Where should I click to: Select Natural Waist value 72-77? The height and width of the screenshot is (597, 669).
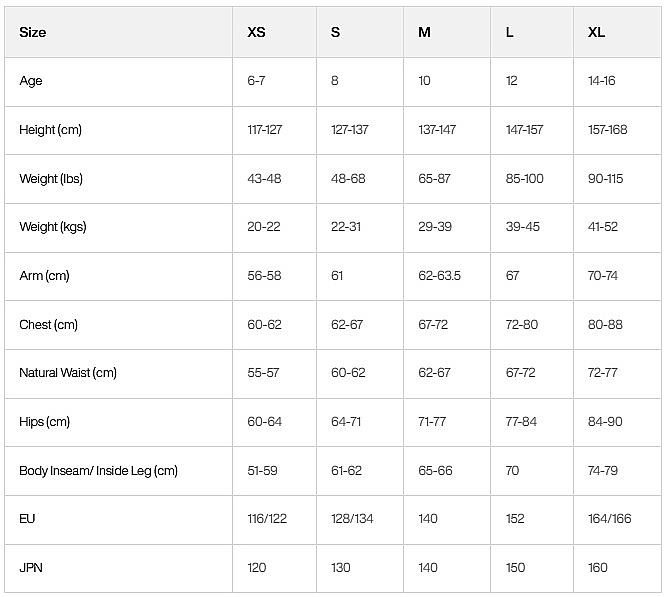[x=602, y=373]
